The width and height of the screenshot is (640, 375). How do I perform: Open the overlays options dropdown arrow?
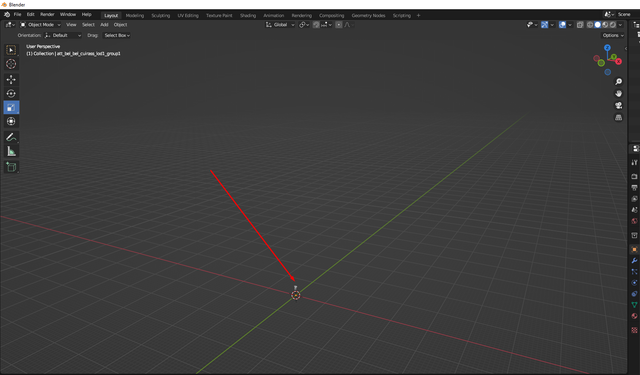[x=570, y=25]
